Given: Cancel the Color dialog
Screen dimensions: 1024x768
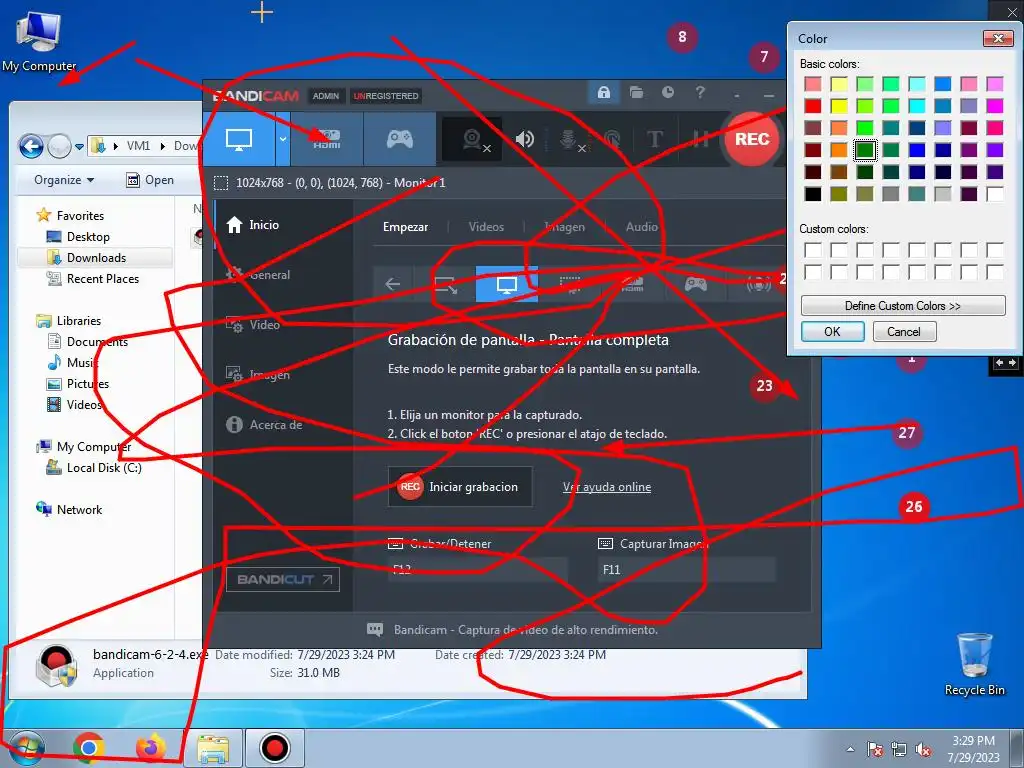Looking at the screenshot, I should (903, 332).
